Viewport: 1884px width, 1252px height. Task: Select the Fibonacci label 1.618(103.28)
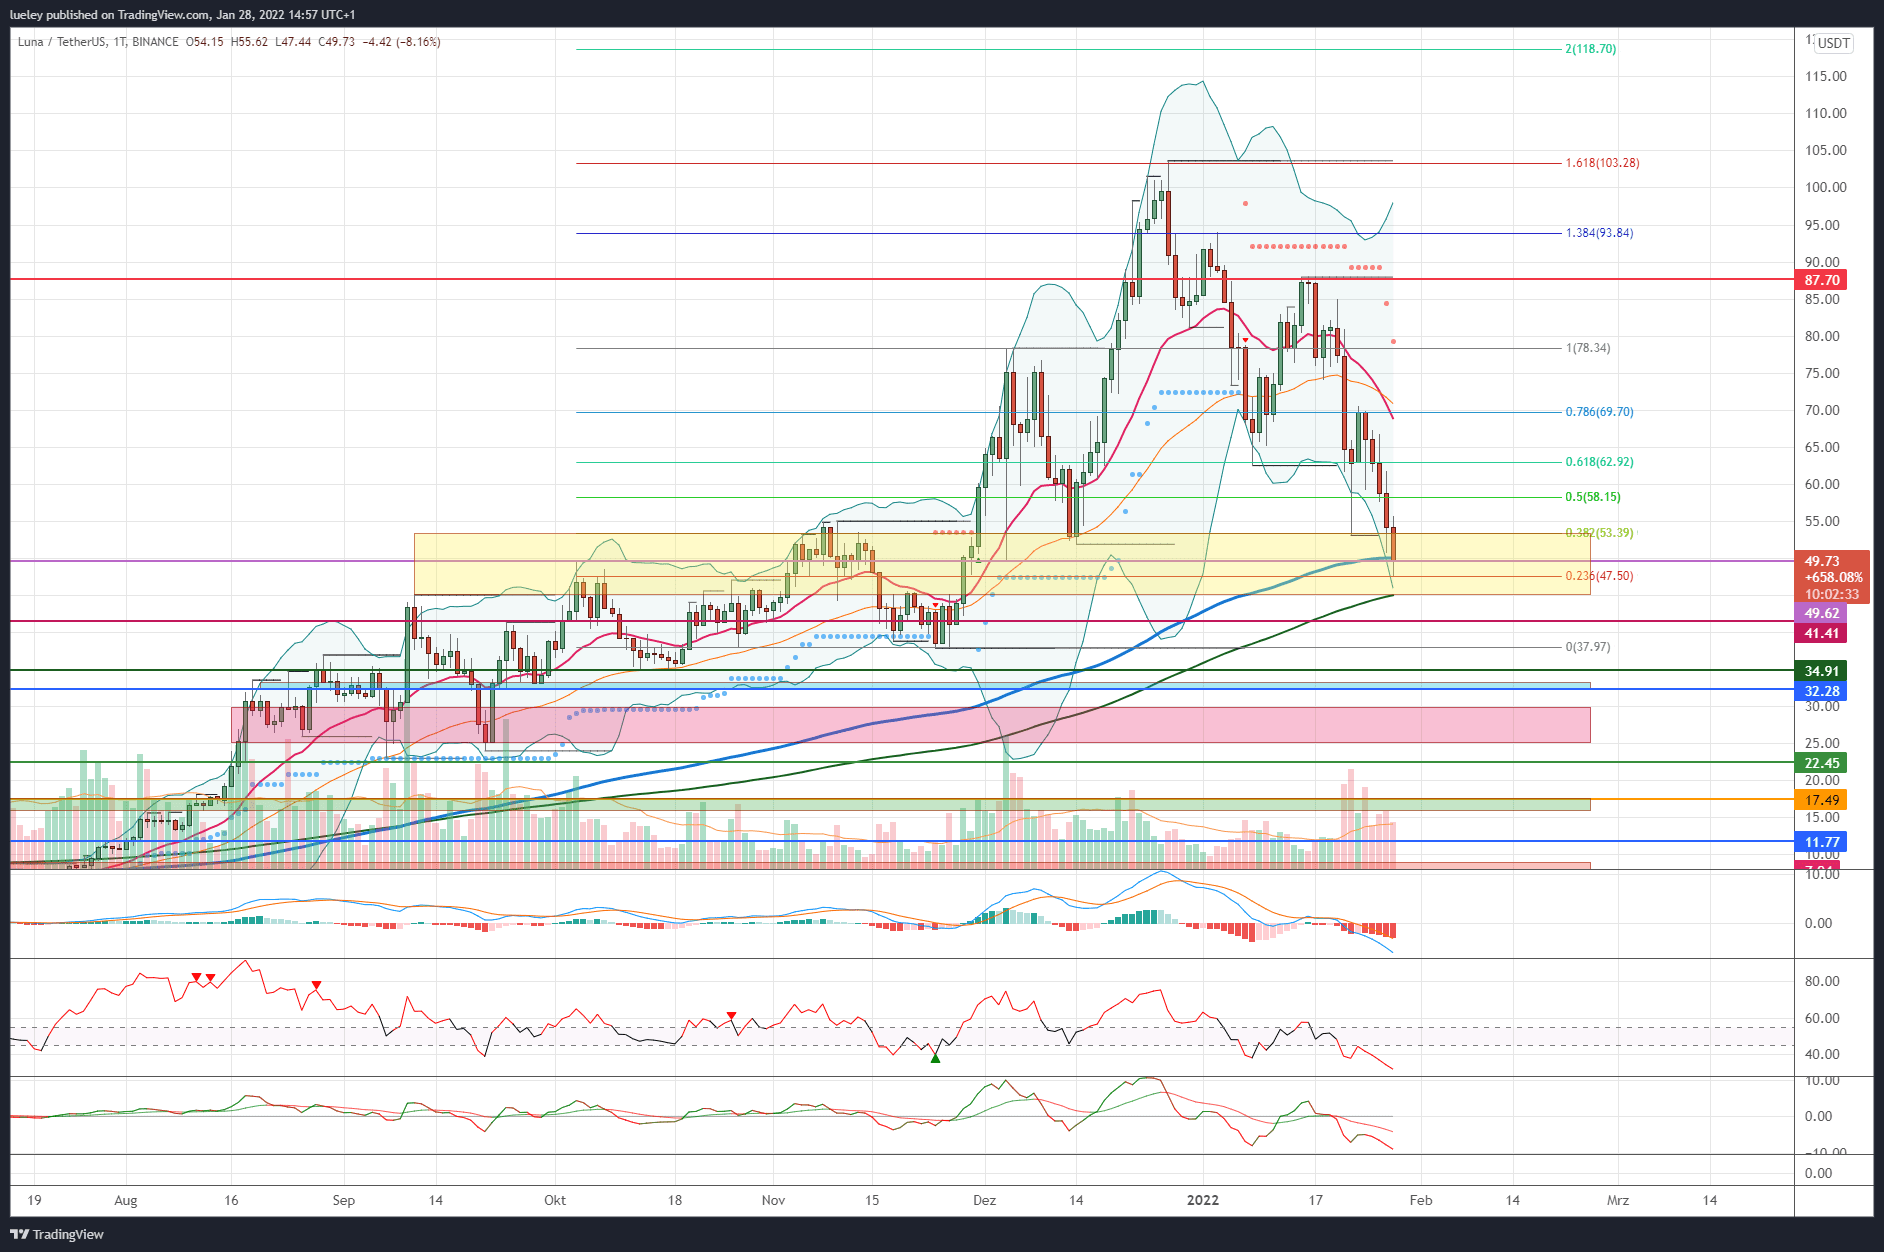point(1602,163)
